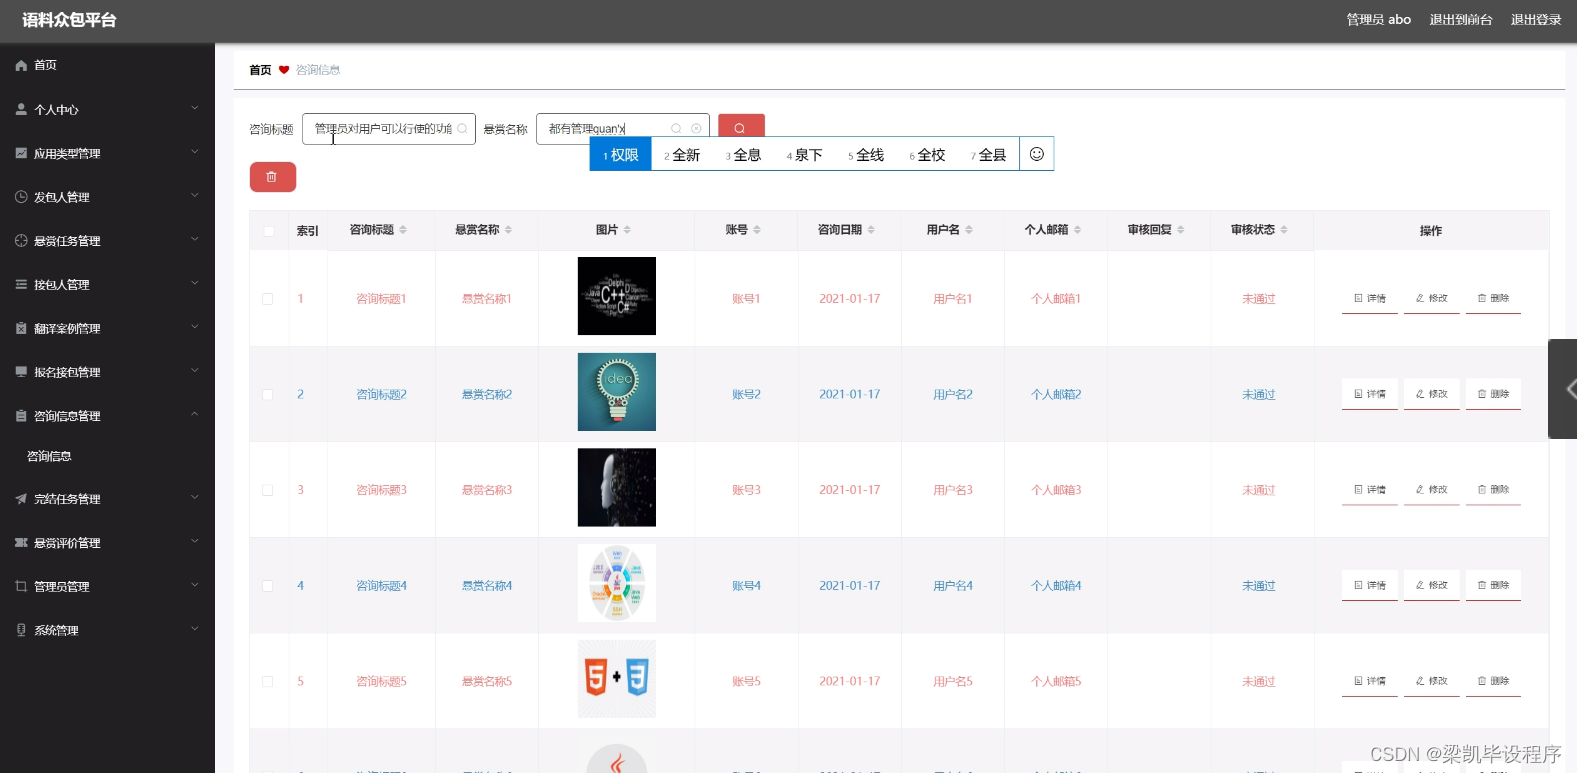The height and width of the screenshot is (773, 1577).
Task: Open the 咨询信息 submenu item
Action: point(49,456)
